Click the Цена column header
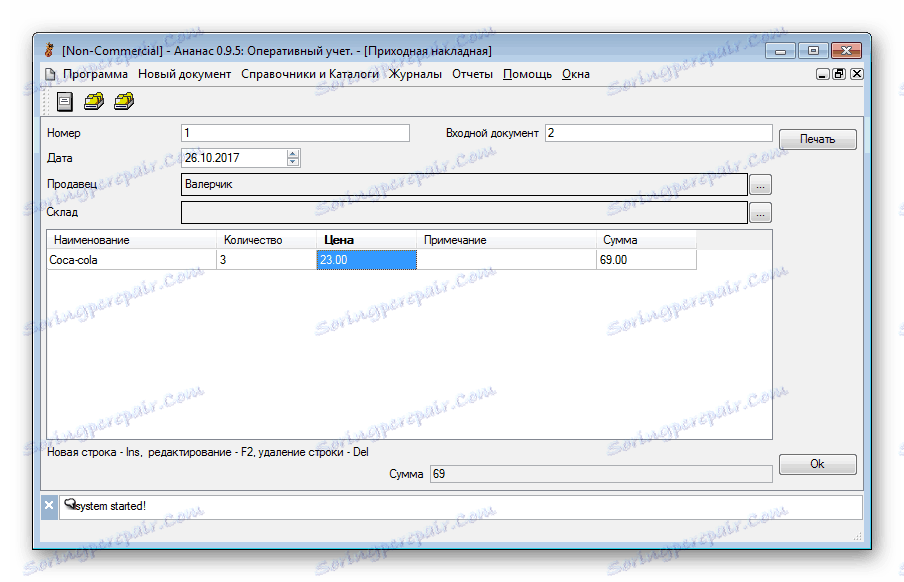This screenshot has height=582, width=904. pos(367,240)
